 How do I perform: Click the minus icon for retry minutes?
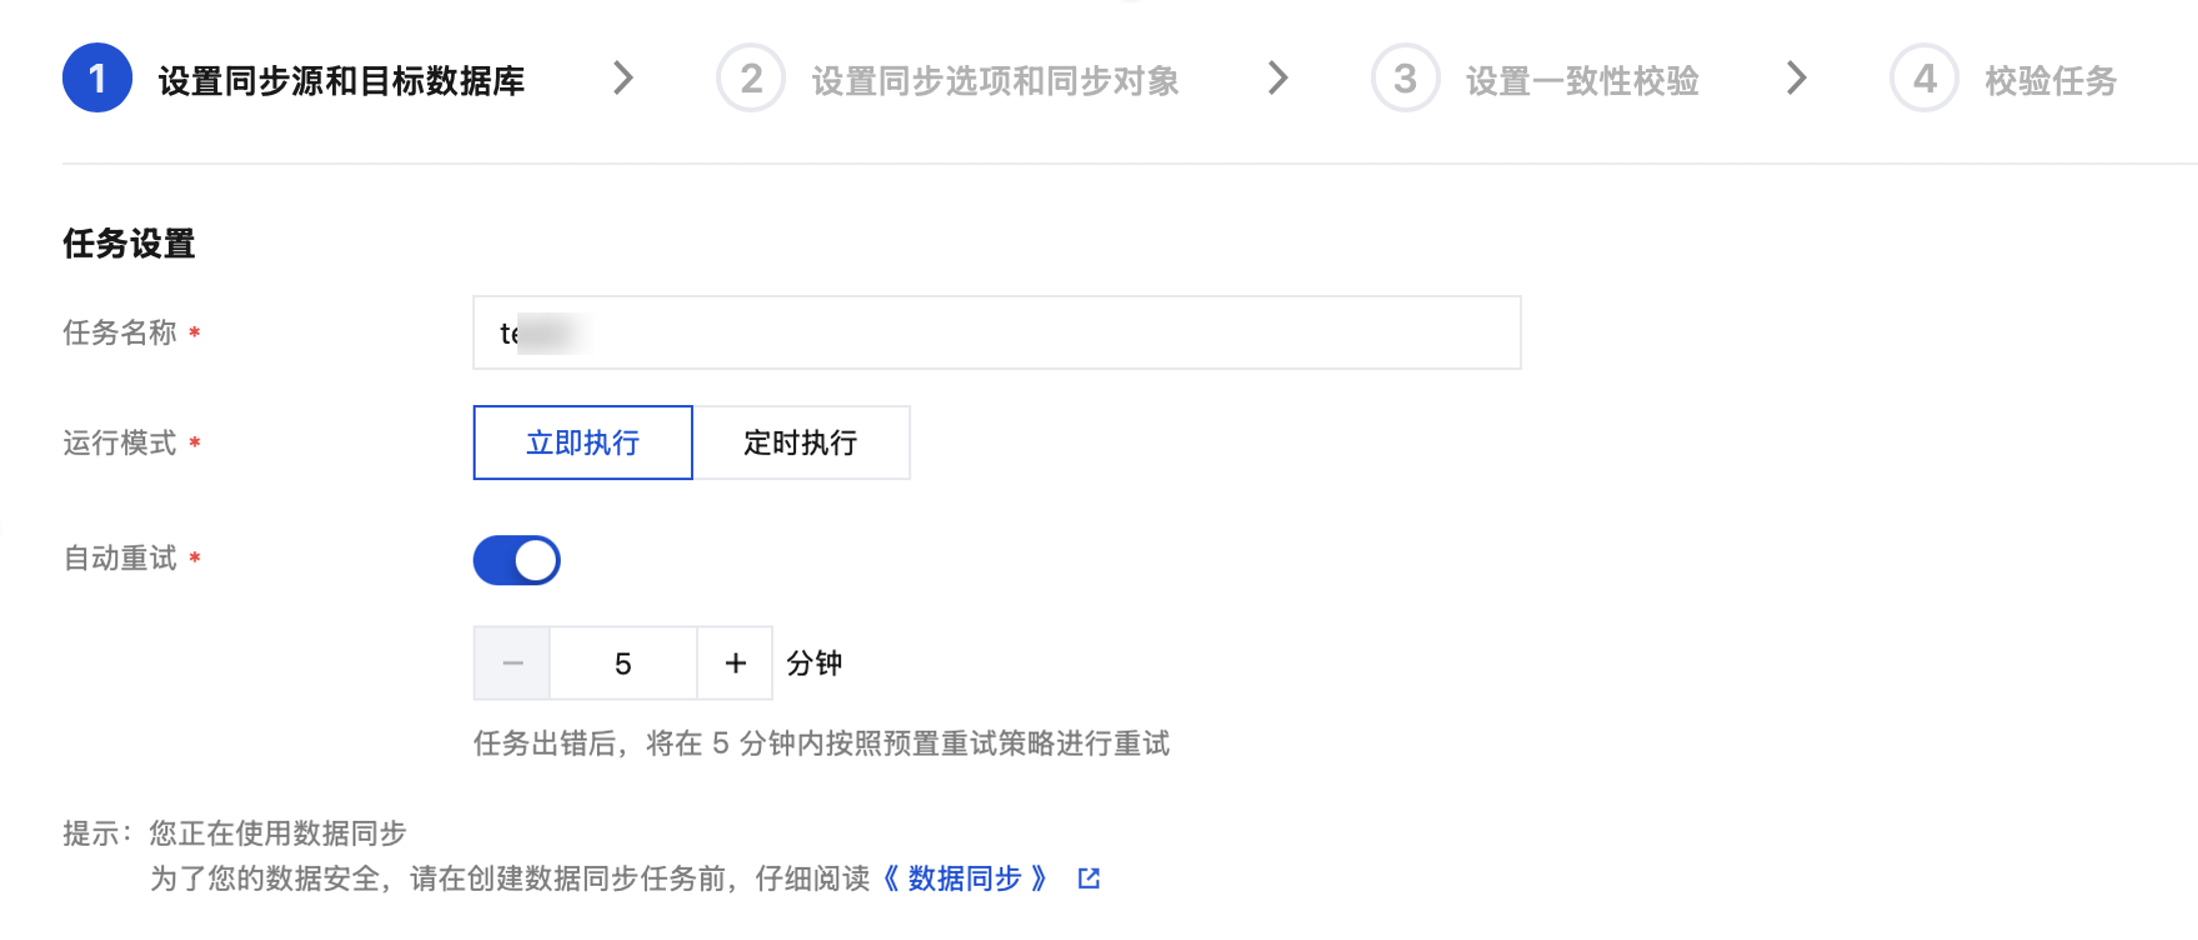pos(512,663)
